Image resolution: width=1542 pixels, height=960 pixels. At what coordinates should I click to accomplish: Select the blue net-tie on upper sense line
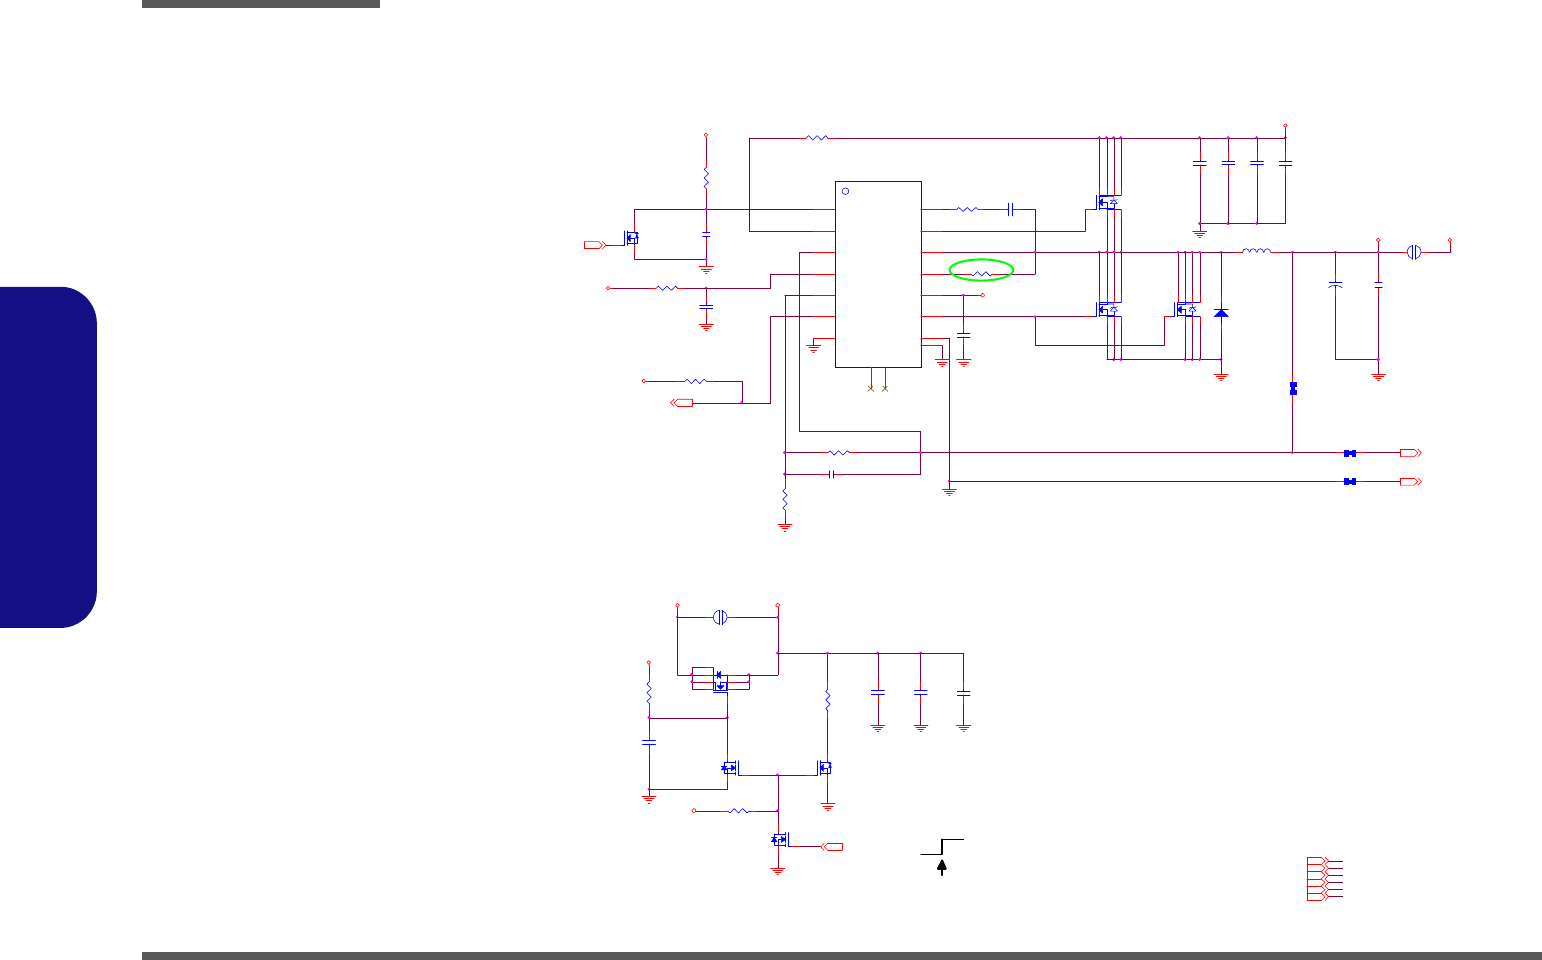pyautogui.click(x=1350, y=453)
